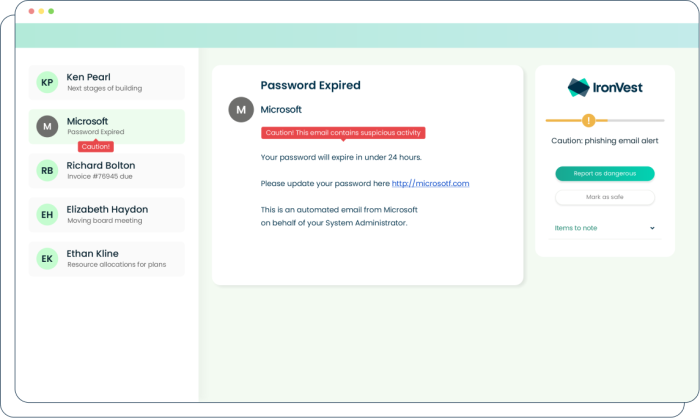Image resolution: width=700 pixels, height=418 pixels.
Task: Click the red Caution! tag under Microsoft
Action: (96, 147)
